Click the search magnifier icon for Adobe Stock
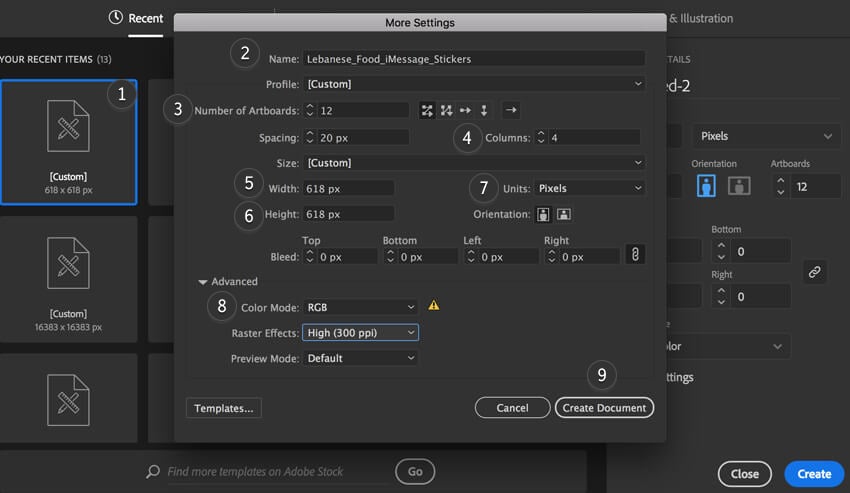 [153, 471]
